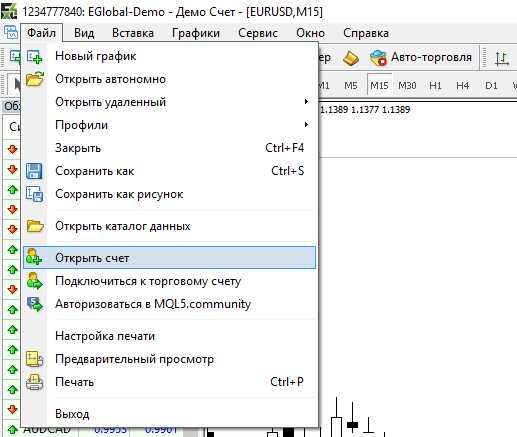Viewport: 517px width, 437px height.
Task: Select Выход to exit terminal
Action: click(169, 414)
